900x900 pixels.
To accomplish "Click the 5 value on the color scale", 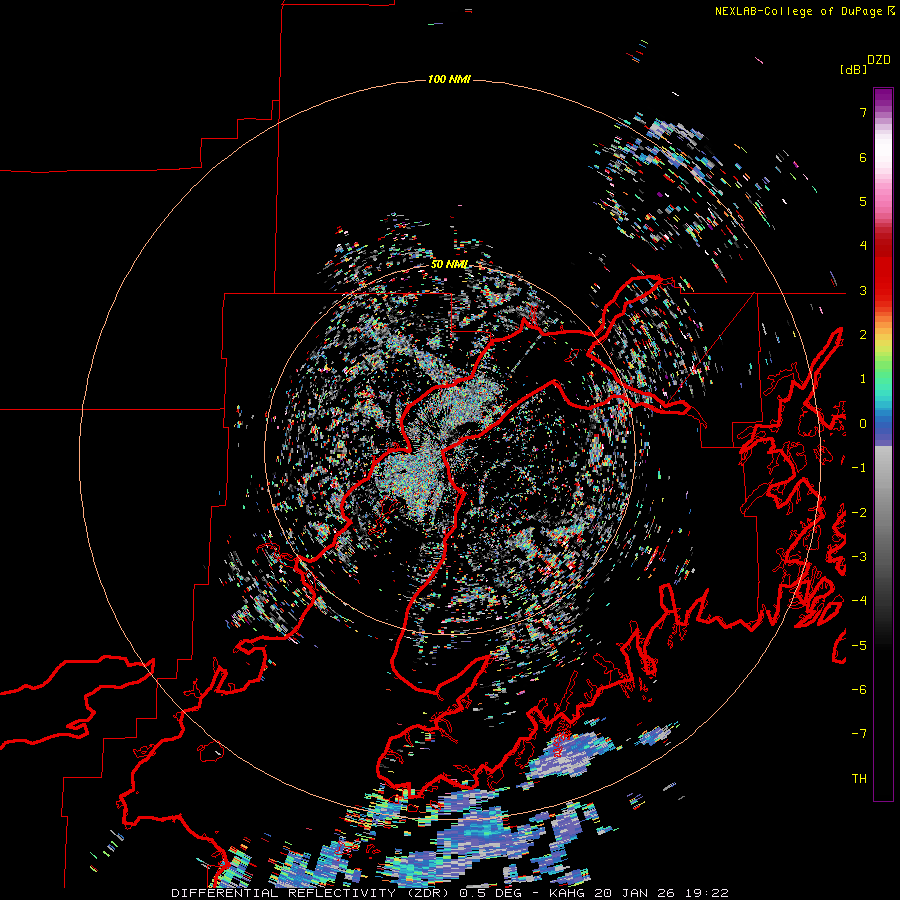I will (863, 201).
